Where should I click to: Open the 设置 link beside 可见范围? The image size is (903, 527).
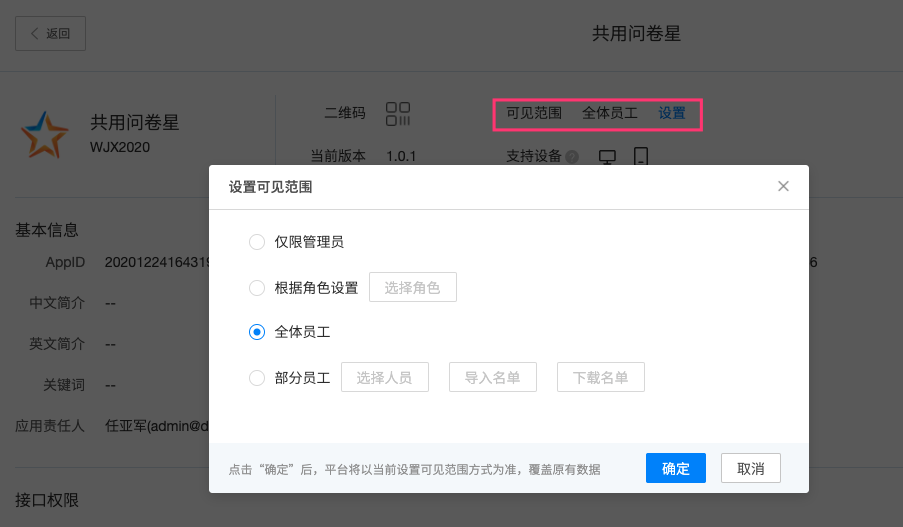[672, 113]
